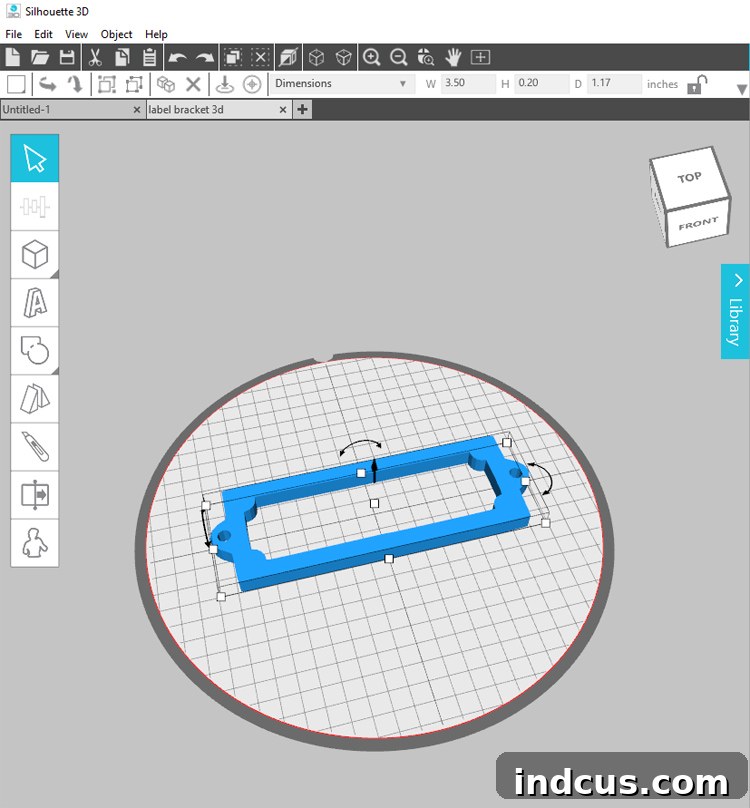Open the Dimensions dropdown

pos(342,83)
